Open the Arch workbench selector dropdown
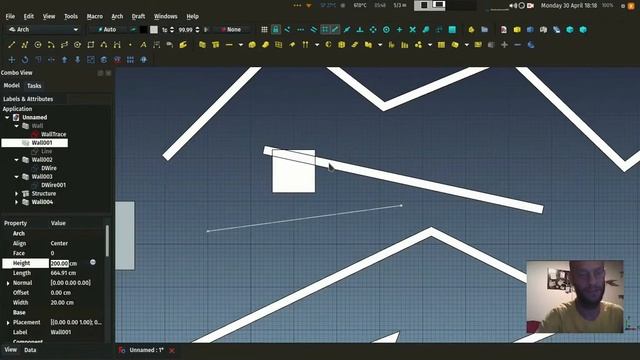Image resolution: width=640 pixels, height=360 pixels. pyautogui.click(x=43, y=29)
